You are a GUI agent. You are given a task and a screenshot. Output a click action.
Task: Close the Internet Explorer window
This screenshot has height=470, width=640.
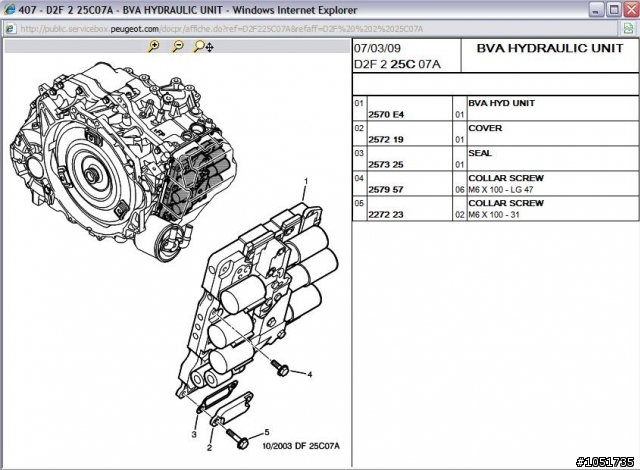(x=631, y=10)
